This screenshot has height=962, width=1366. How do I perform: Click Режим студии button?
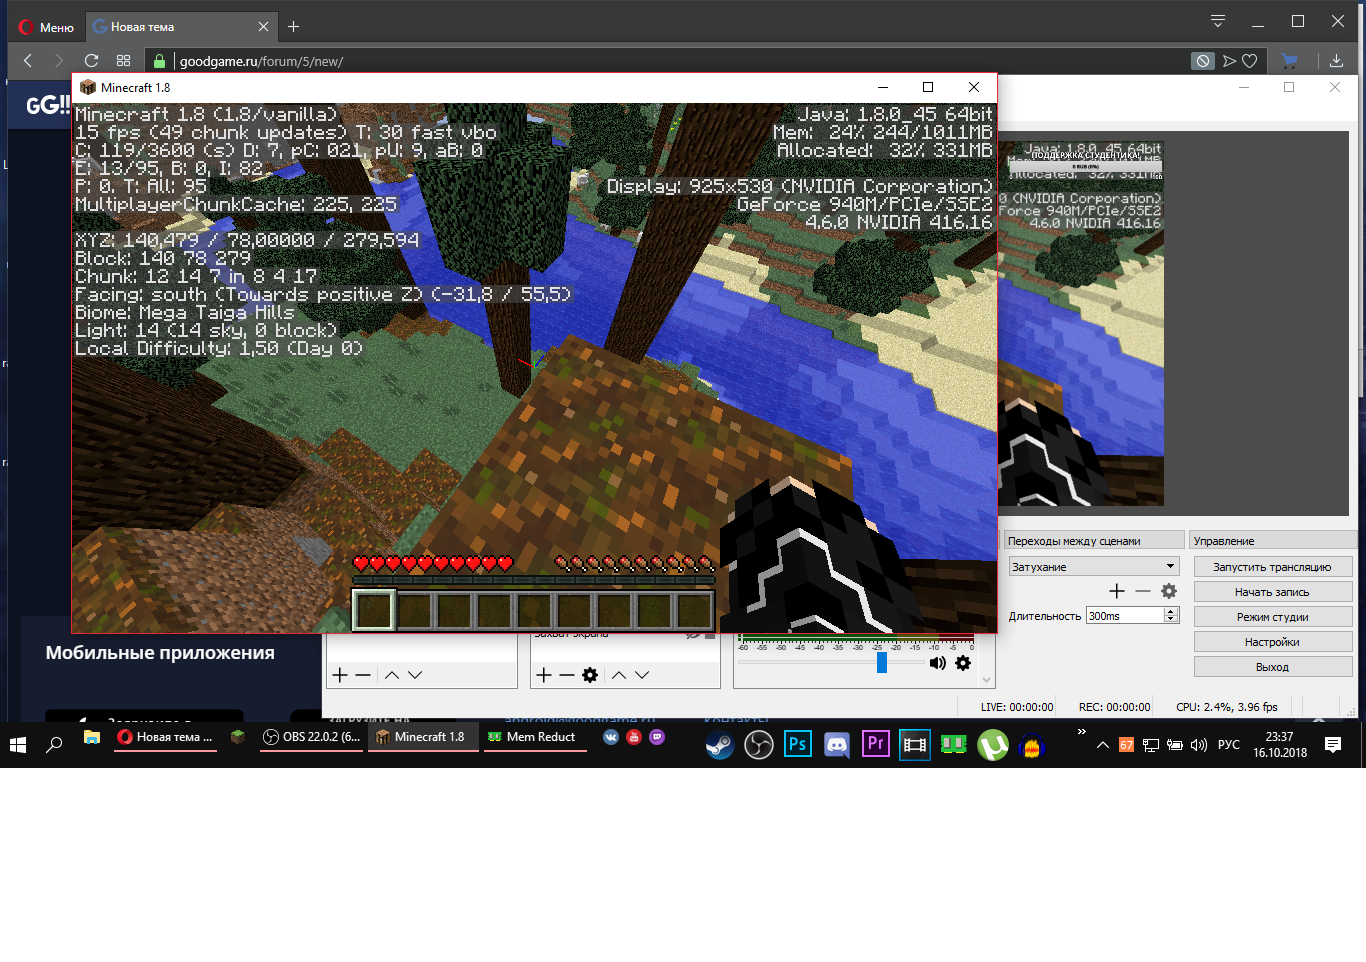(1272, 617)
